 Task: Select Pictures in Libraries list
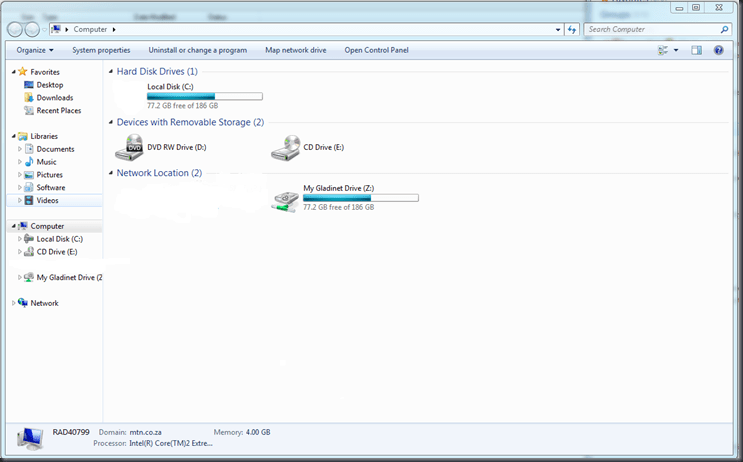[x=50, y=175]
